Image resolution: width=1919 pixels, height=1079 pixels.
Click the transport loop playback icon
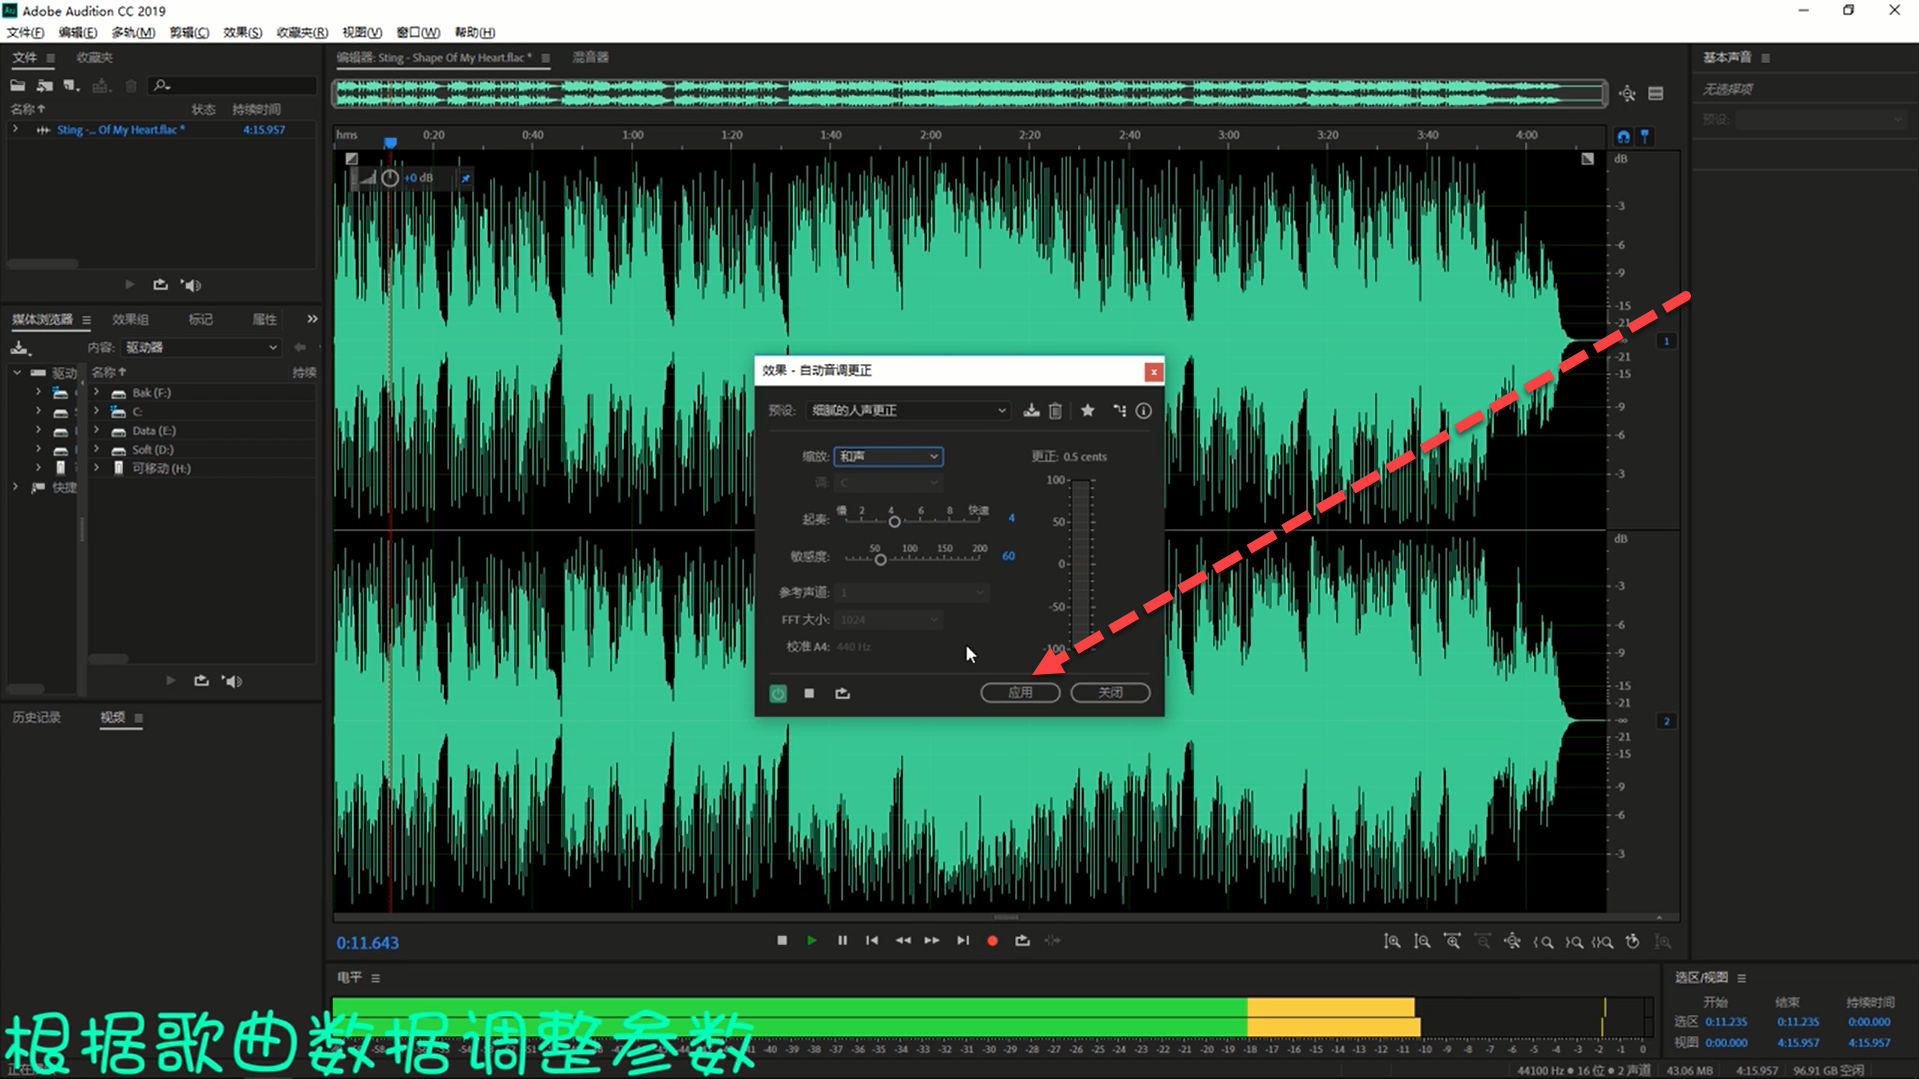(1022, 941)
